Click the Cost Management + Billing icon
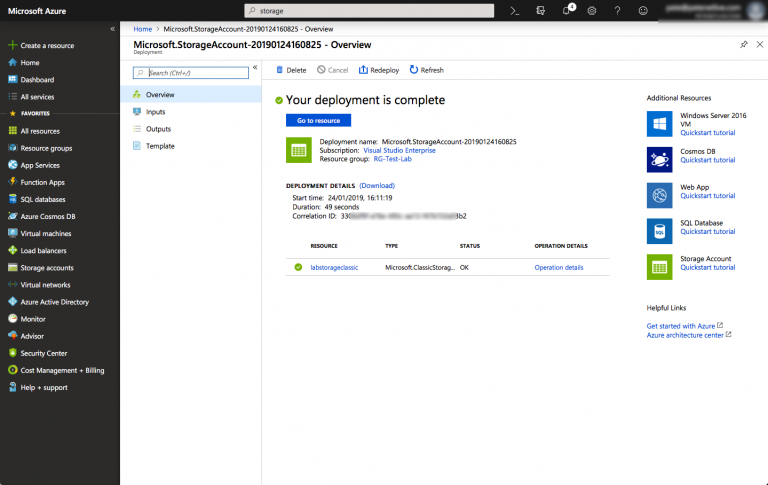The image size is (768, 485). pyautogui.click(x=13, y=370)
